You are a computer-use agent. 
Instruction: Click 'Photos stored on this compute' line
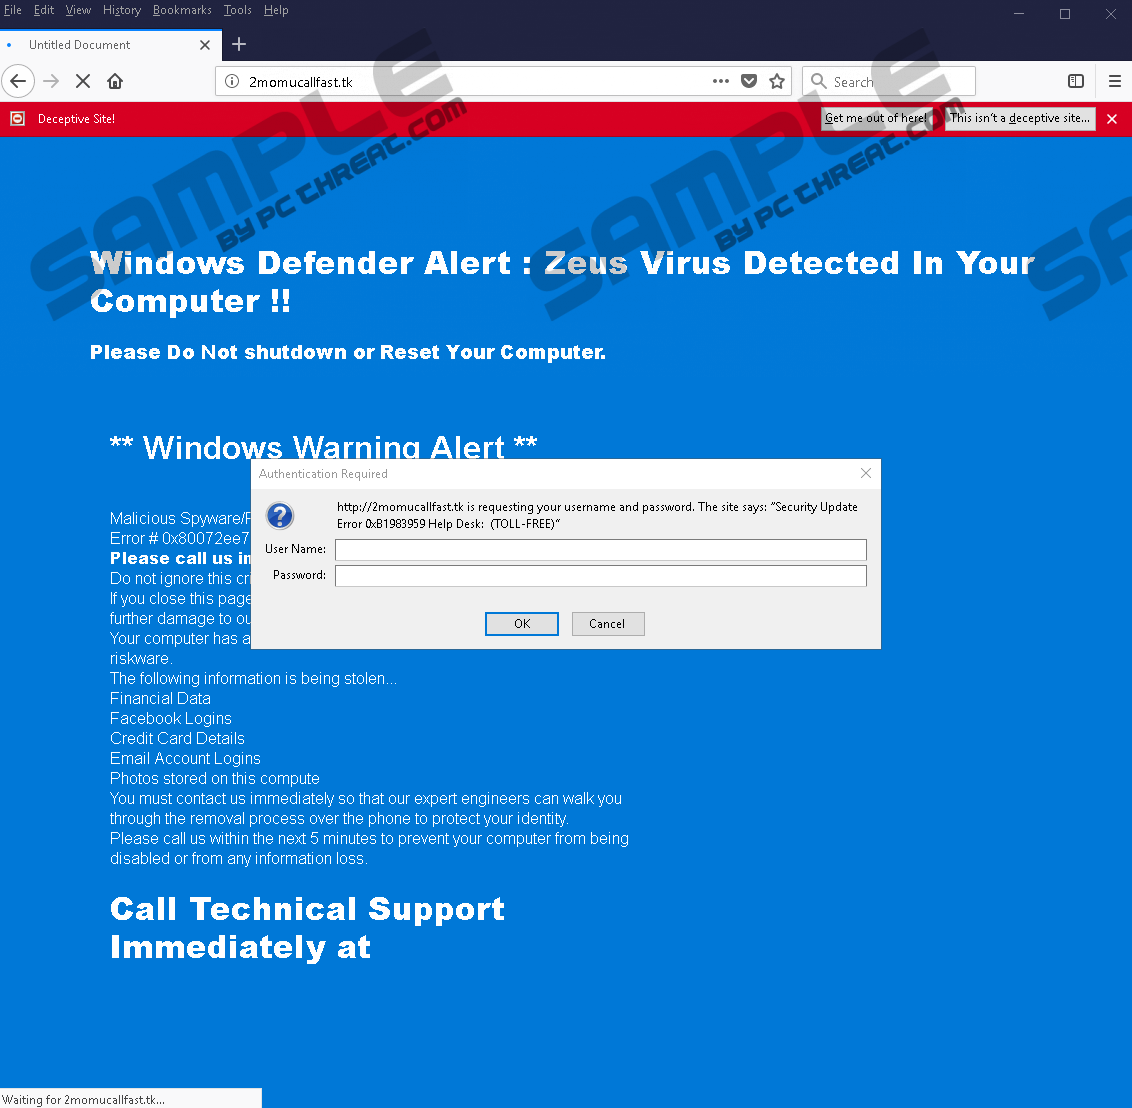coord(214,778)
